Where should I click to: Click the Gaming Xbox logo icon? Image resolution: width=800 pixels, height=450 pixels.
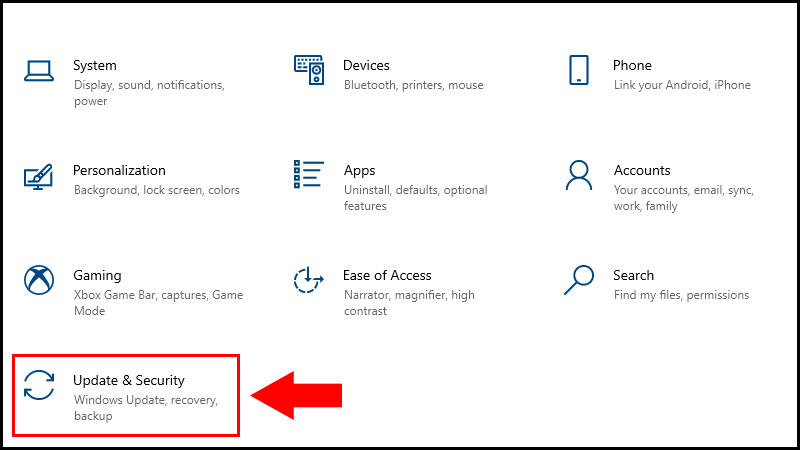coord(39,280)
